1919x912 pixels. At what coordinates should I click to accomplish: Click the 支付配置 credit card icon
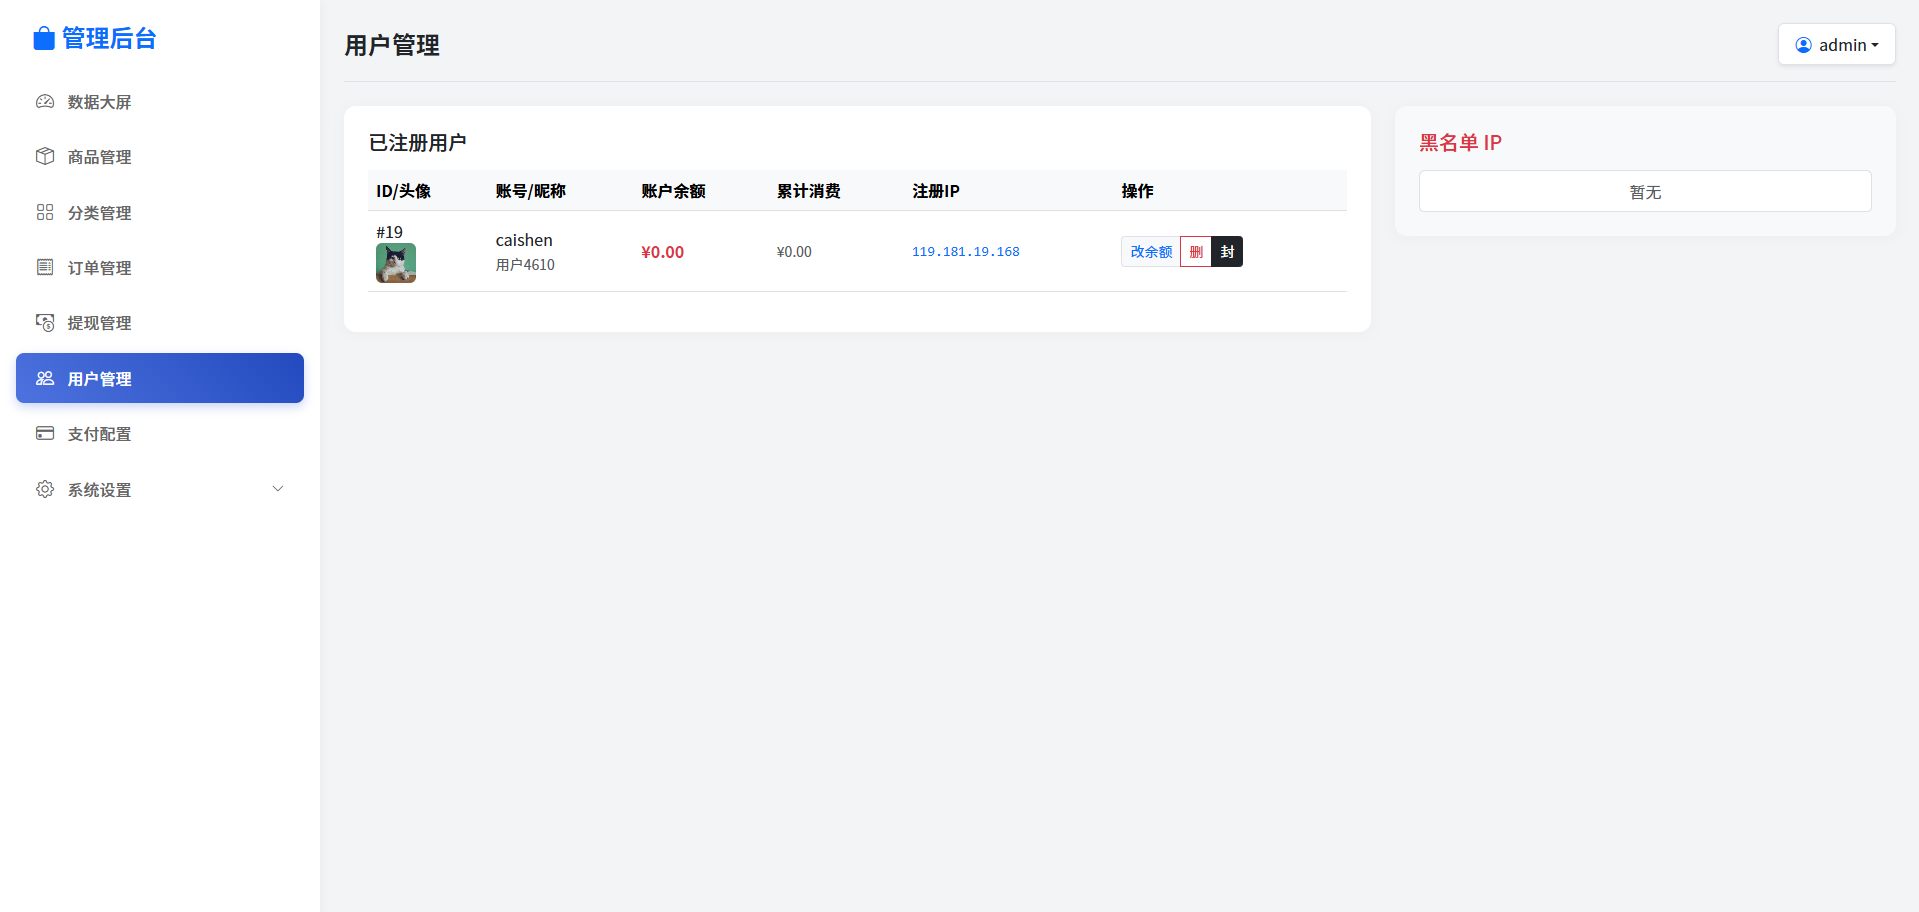click(45, 433)
